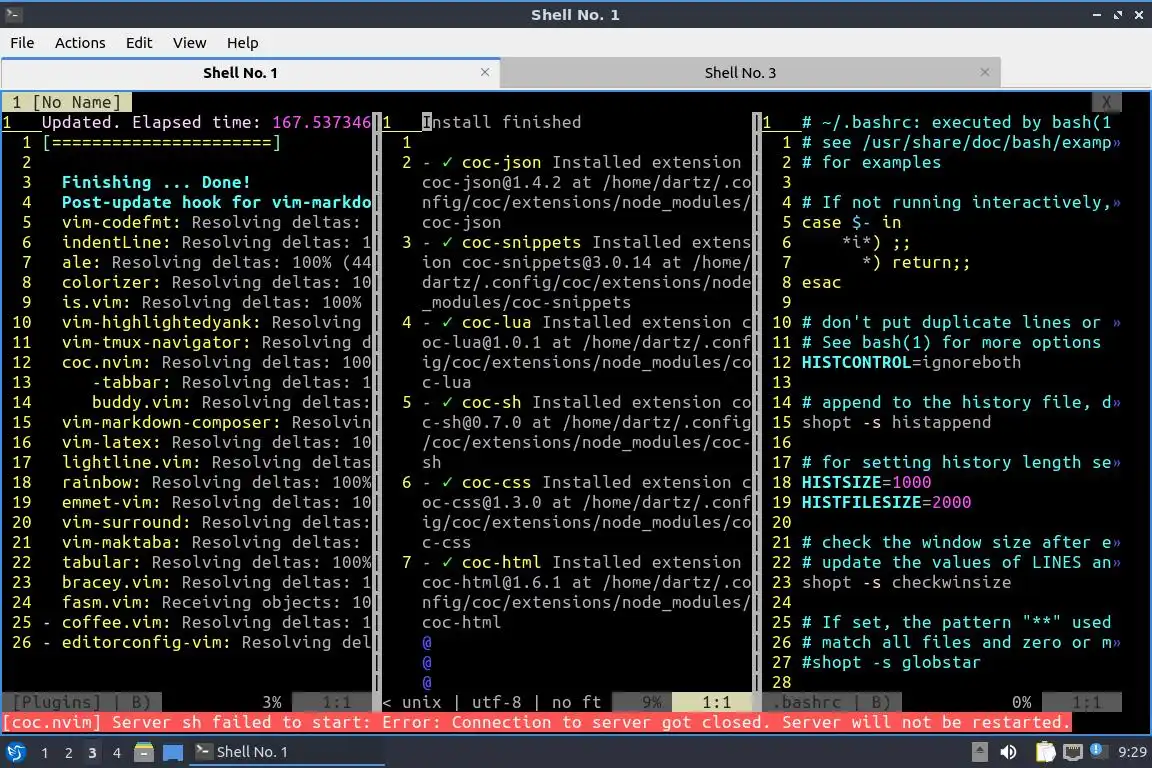1152x768 pixels.
Task: Close the Shell No. 3 tab
Action: coord(985,72)
